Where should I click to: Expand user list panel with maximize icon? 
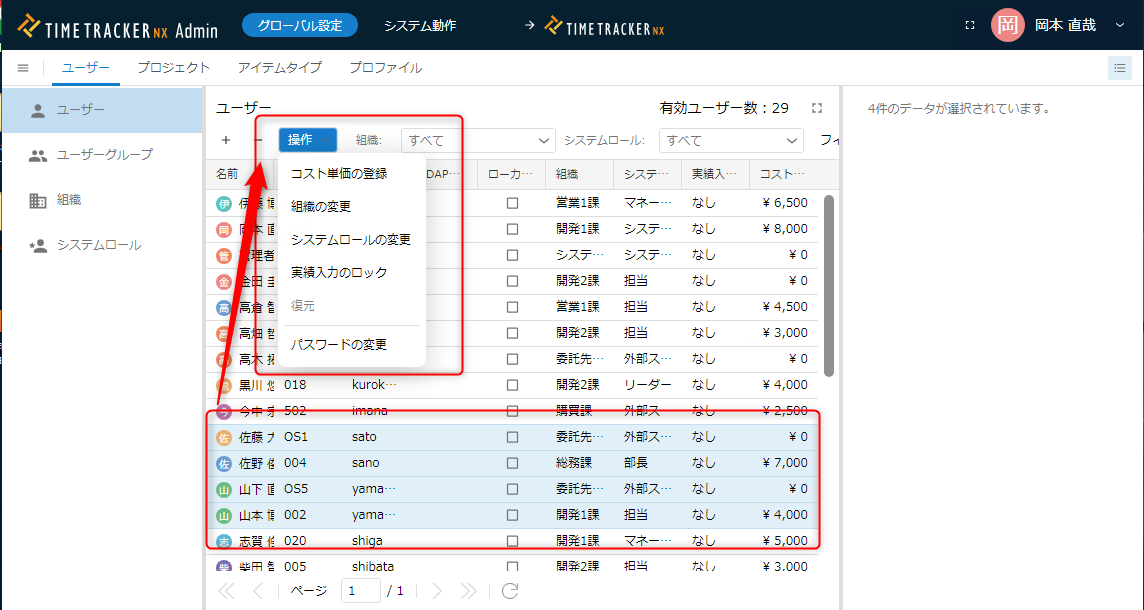pos(817,108)
